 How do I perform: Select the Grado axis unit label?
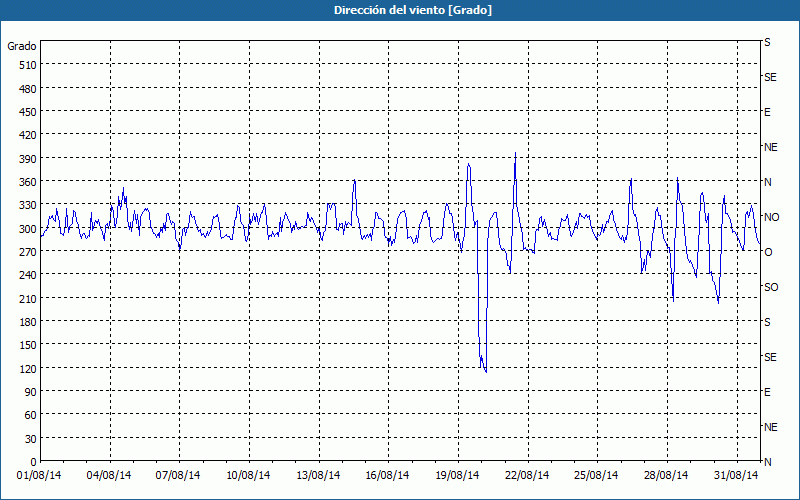(22, 46)
